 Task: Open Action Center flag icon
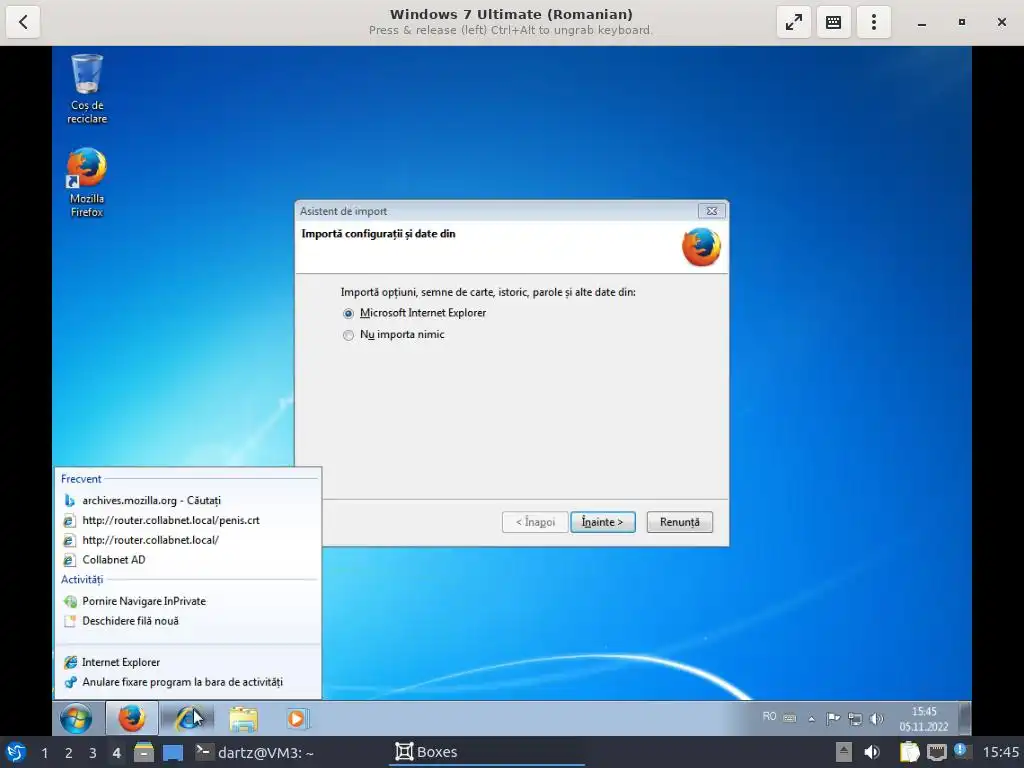coord(833,718)
